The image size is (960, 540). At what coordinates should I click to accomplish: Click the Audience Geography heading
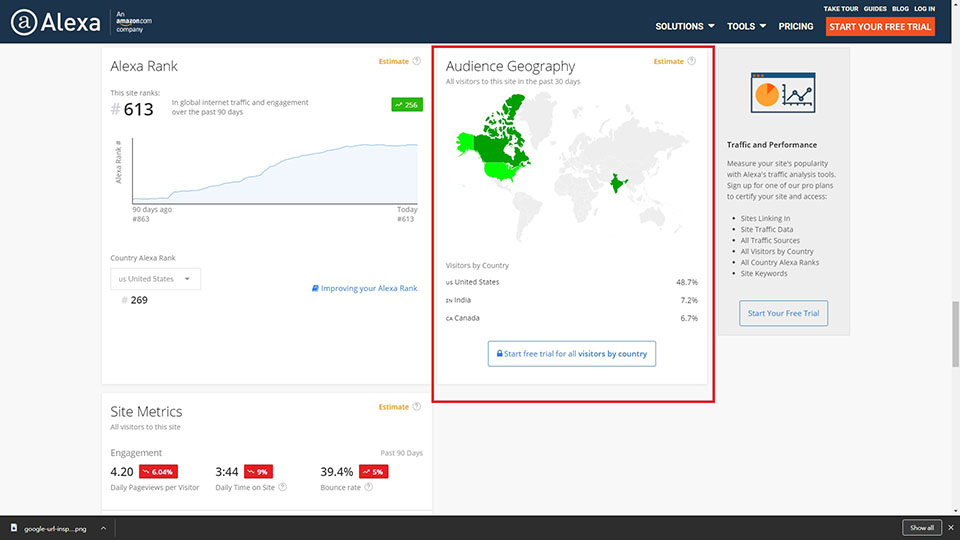coord(511,66)
